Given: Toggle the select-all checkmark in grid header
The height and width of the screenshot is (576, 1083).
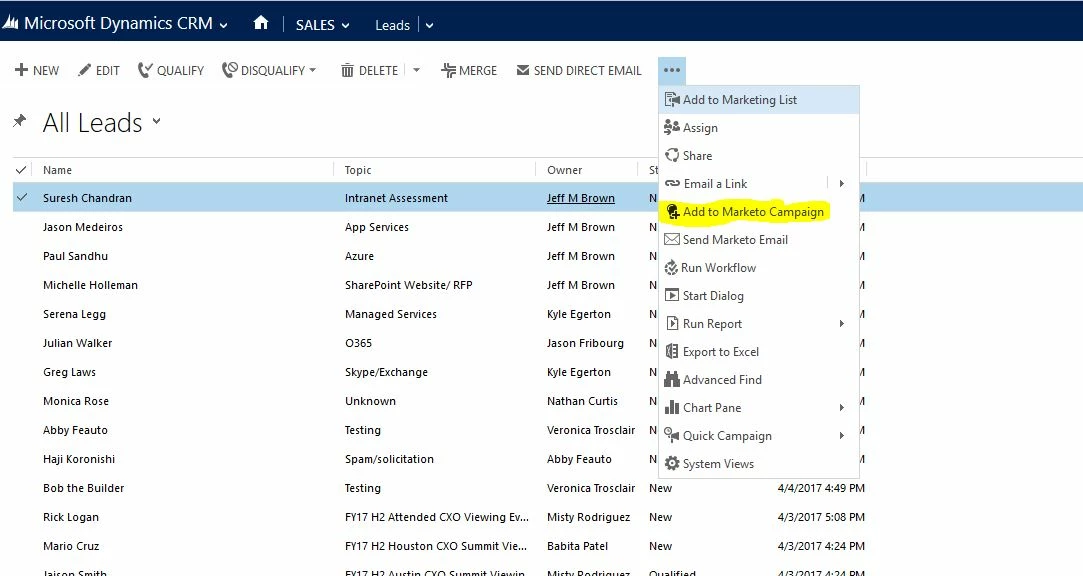Looking at the screenshot, I should coord(21,170).
